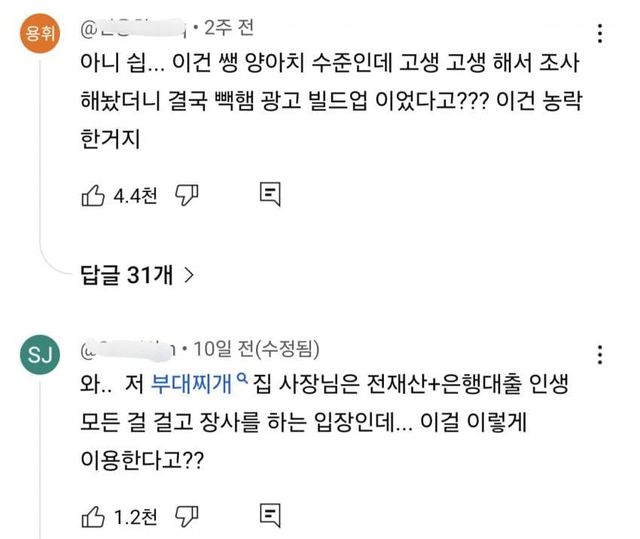The height and width of the screenshot is (539, 640).
Task: Open three-dot menu on SJ's comment
Action: click(x=598, y=355)
